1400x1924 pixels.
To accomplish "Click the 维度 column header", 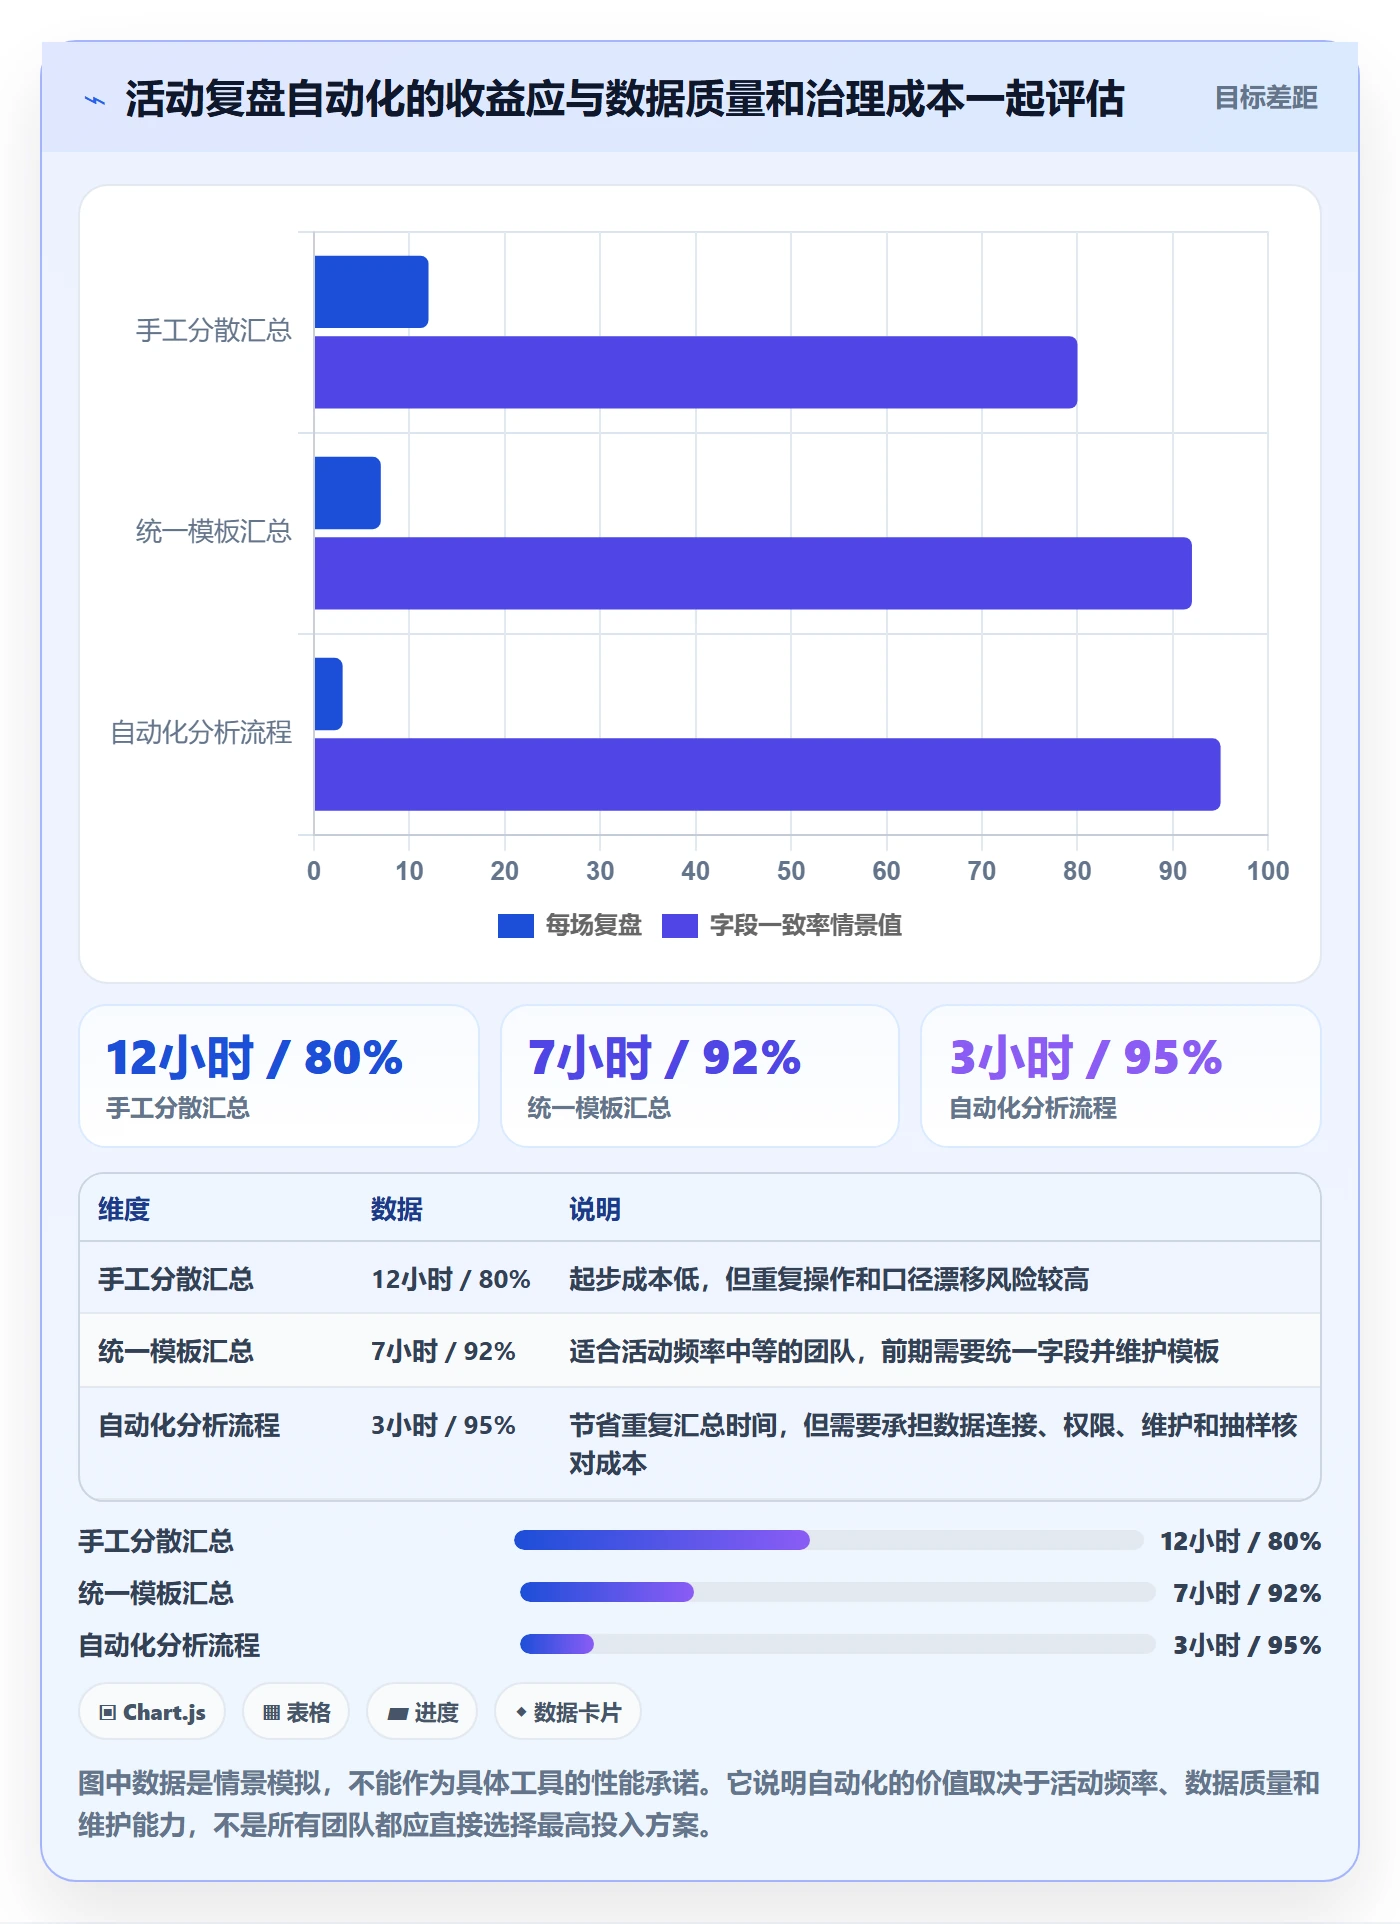I will (124, 1209).
